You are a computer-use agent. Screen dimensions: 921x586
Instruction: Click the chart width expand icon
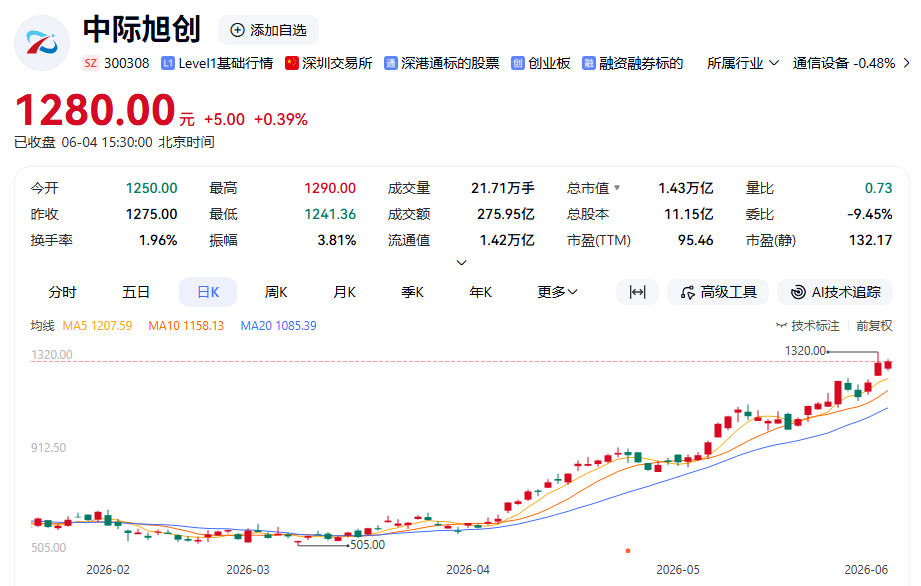tap(637, 292)
